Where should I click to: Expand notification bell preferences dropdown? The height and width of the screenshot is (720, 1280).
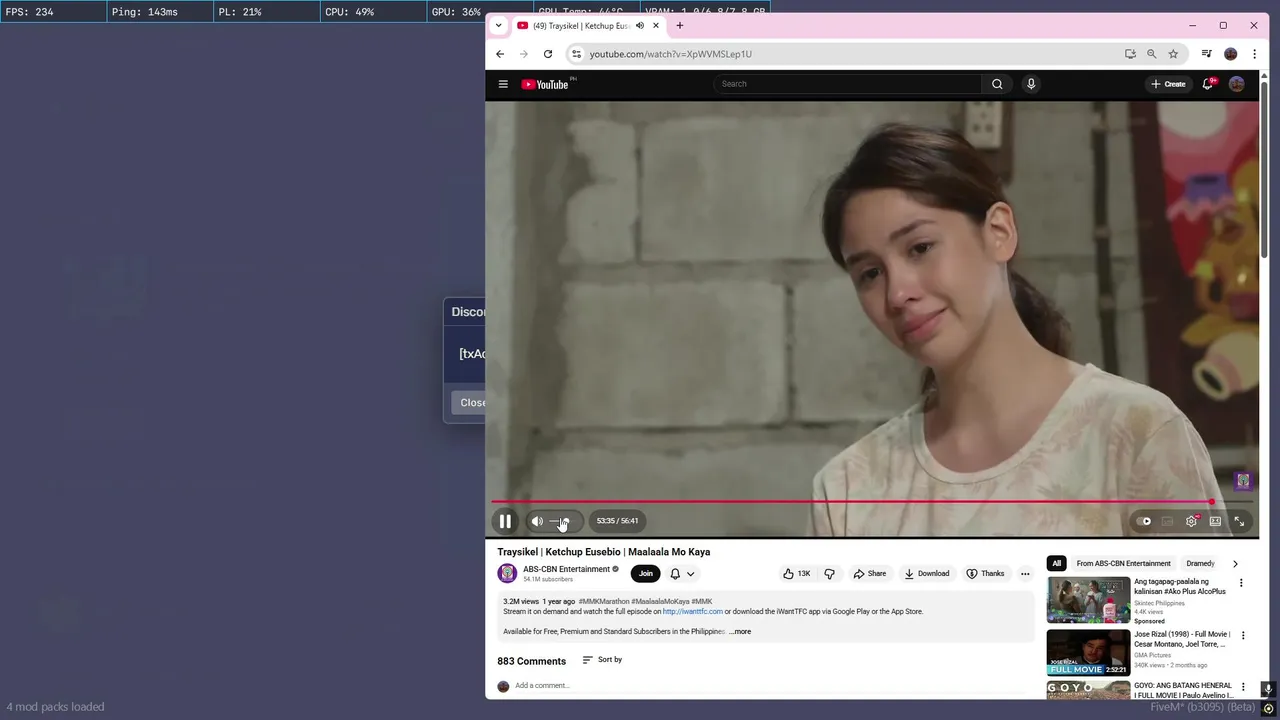pyautogui.click(x=690, y=574)
